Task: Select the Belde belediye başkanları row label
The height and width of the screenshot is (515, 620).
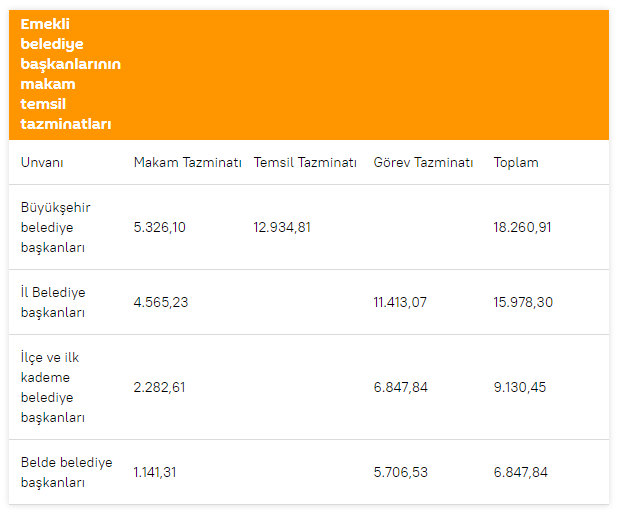Action: pos(66,472)
